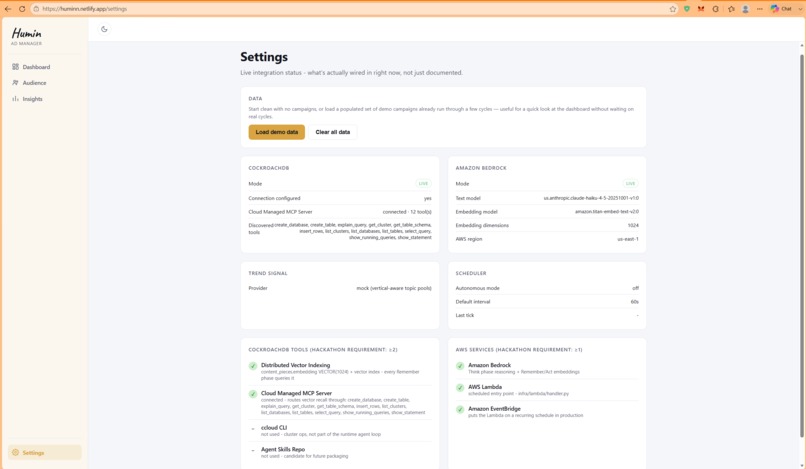Click the Connection configured 'yes' value
Image resolution: width=806 pixels, height=469 pixels.
coord(428,198)
